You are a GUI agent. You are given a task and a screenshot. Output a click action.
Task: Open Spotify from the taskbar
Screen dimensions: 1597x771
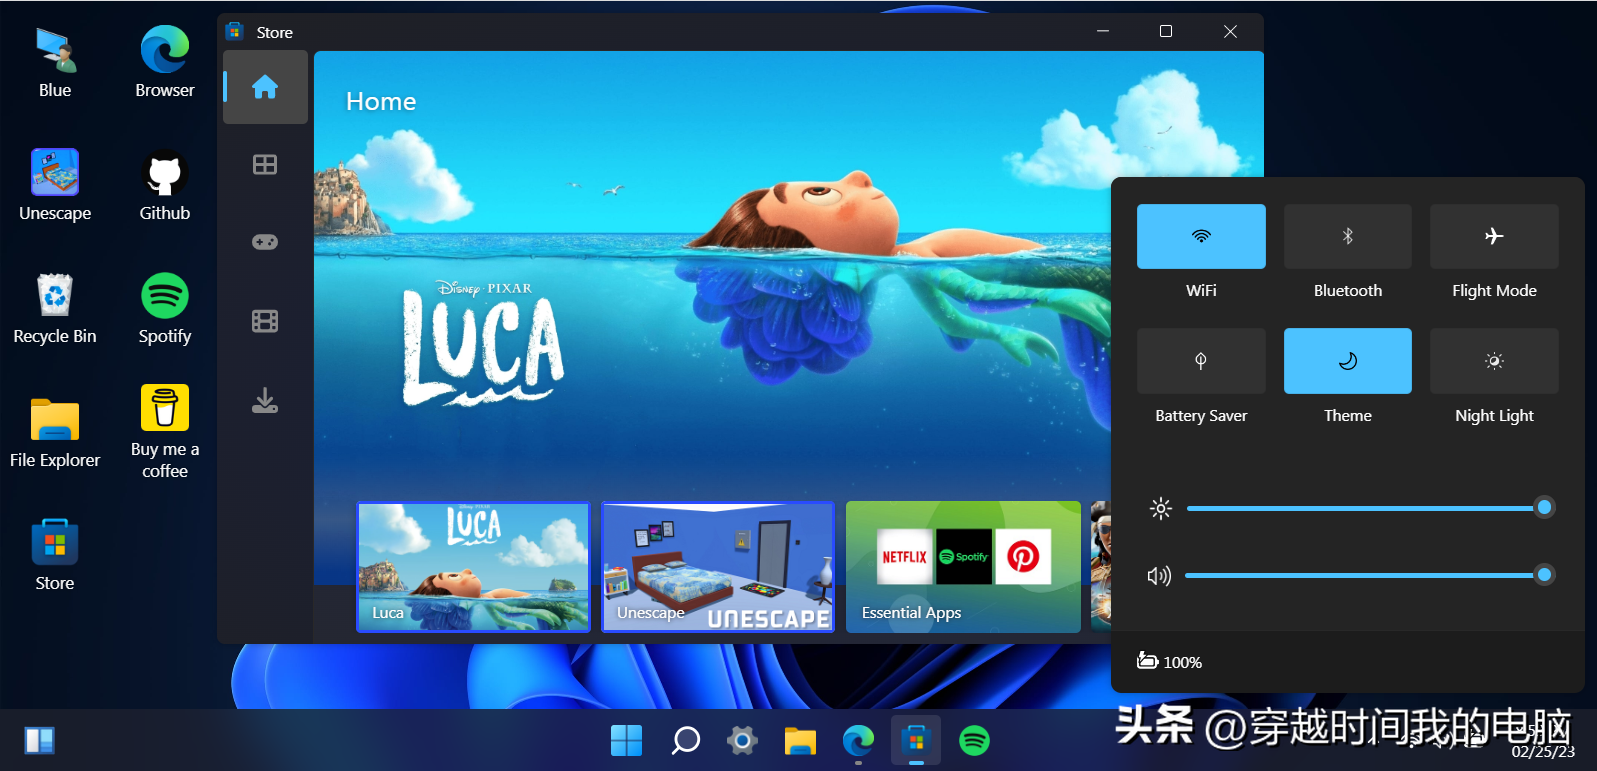(974, 741)
